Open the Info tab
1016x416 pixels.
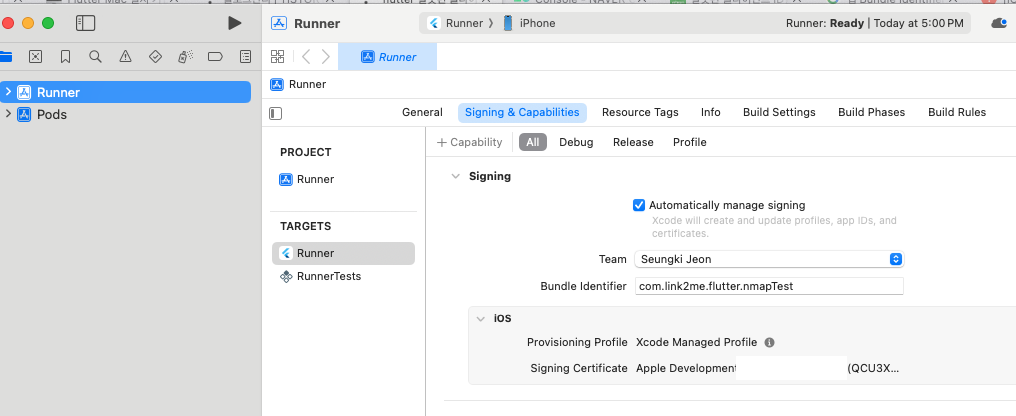click(x=711, y=112)
